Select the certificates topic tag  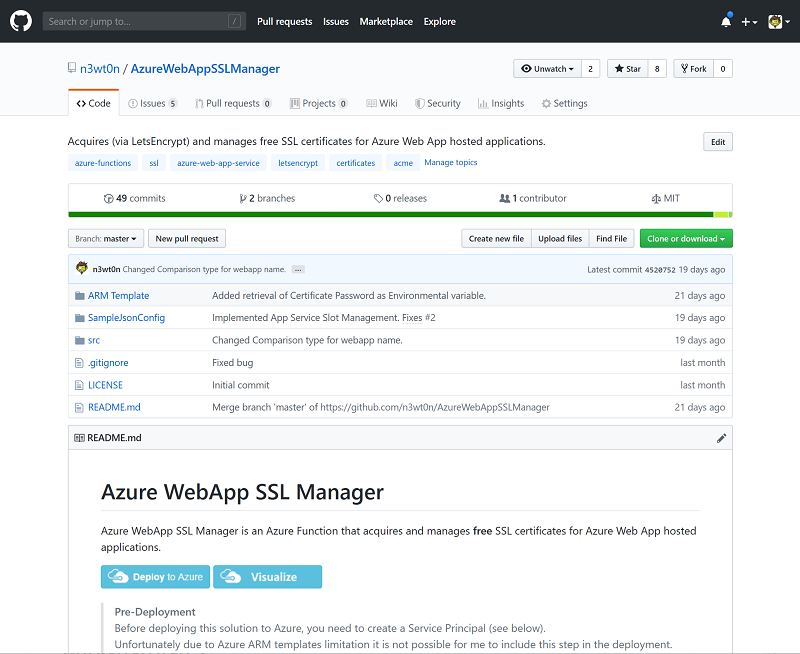(x=356, y=163)
